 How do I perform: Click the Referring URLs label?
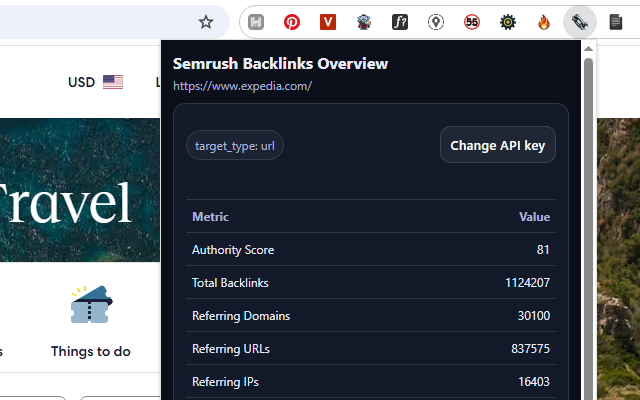pos(231,349)
